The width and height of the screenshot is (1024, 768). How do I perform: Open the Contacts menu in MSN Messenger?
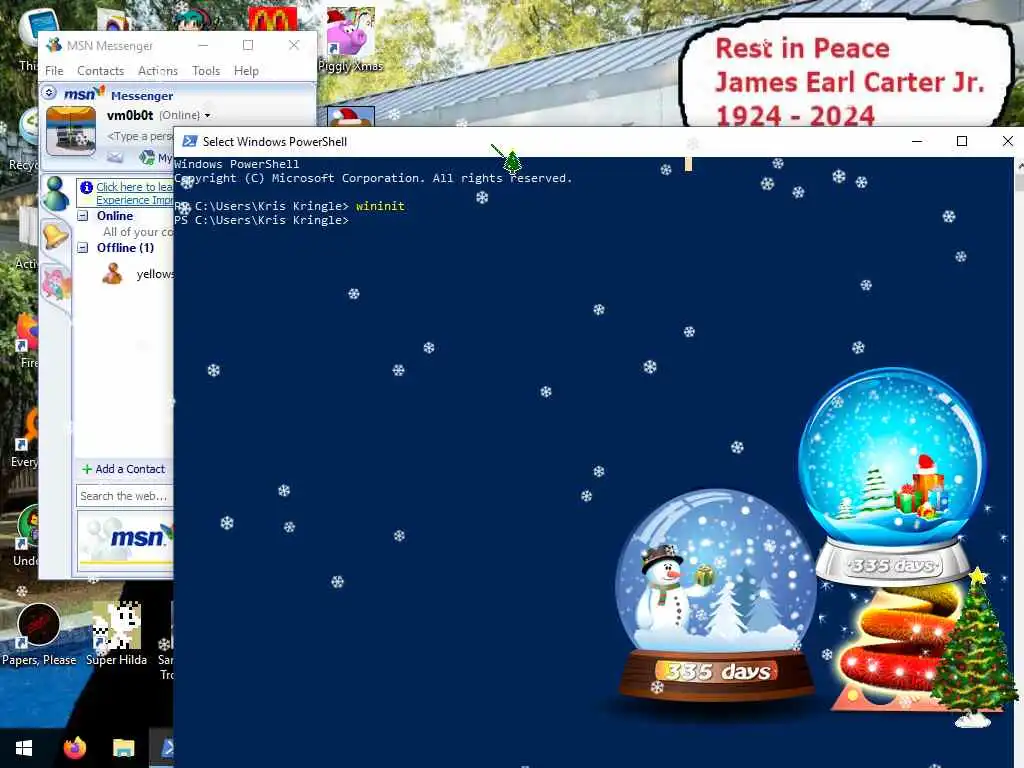[100, 71]
